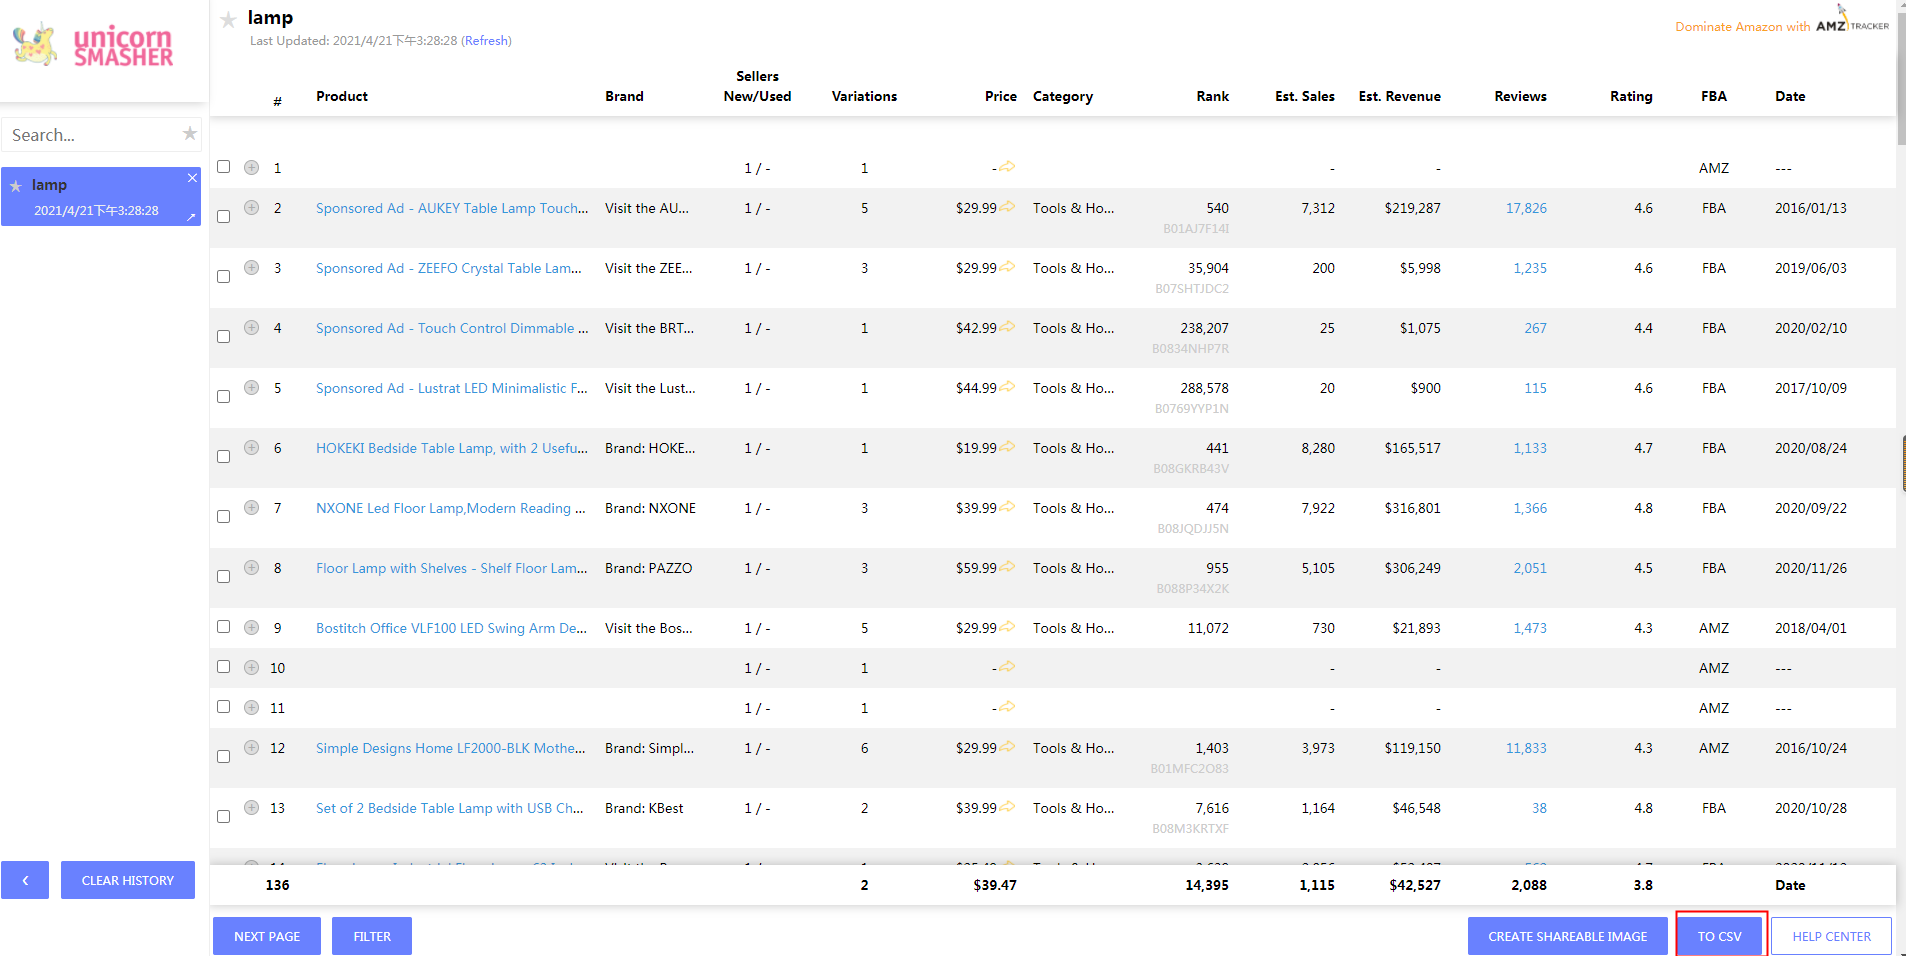Tick the checkbox for AUKEY Table Lamp row
The image size is (1906, 956).
coord(224,216)
